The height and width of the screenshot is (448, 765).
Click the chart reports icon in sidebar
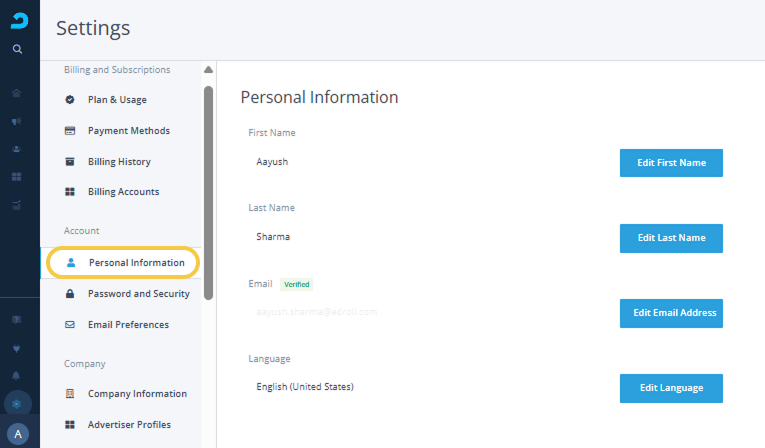tap(17, 205)
